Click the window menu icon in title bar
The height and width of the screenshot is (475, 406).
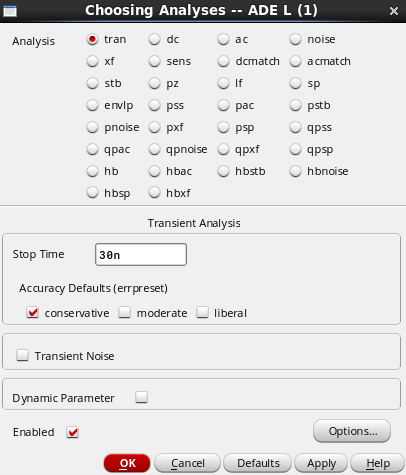point(10,11)
